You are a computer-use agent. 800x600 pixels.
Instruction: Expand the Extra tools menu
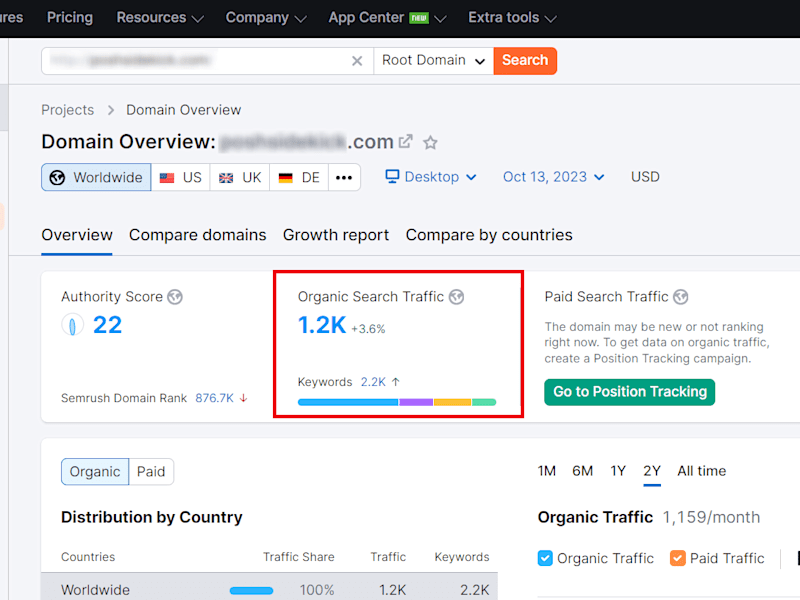[512, 18]
